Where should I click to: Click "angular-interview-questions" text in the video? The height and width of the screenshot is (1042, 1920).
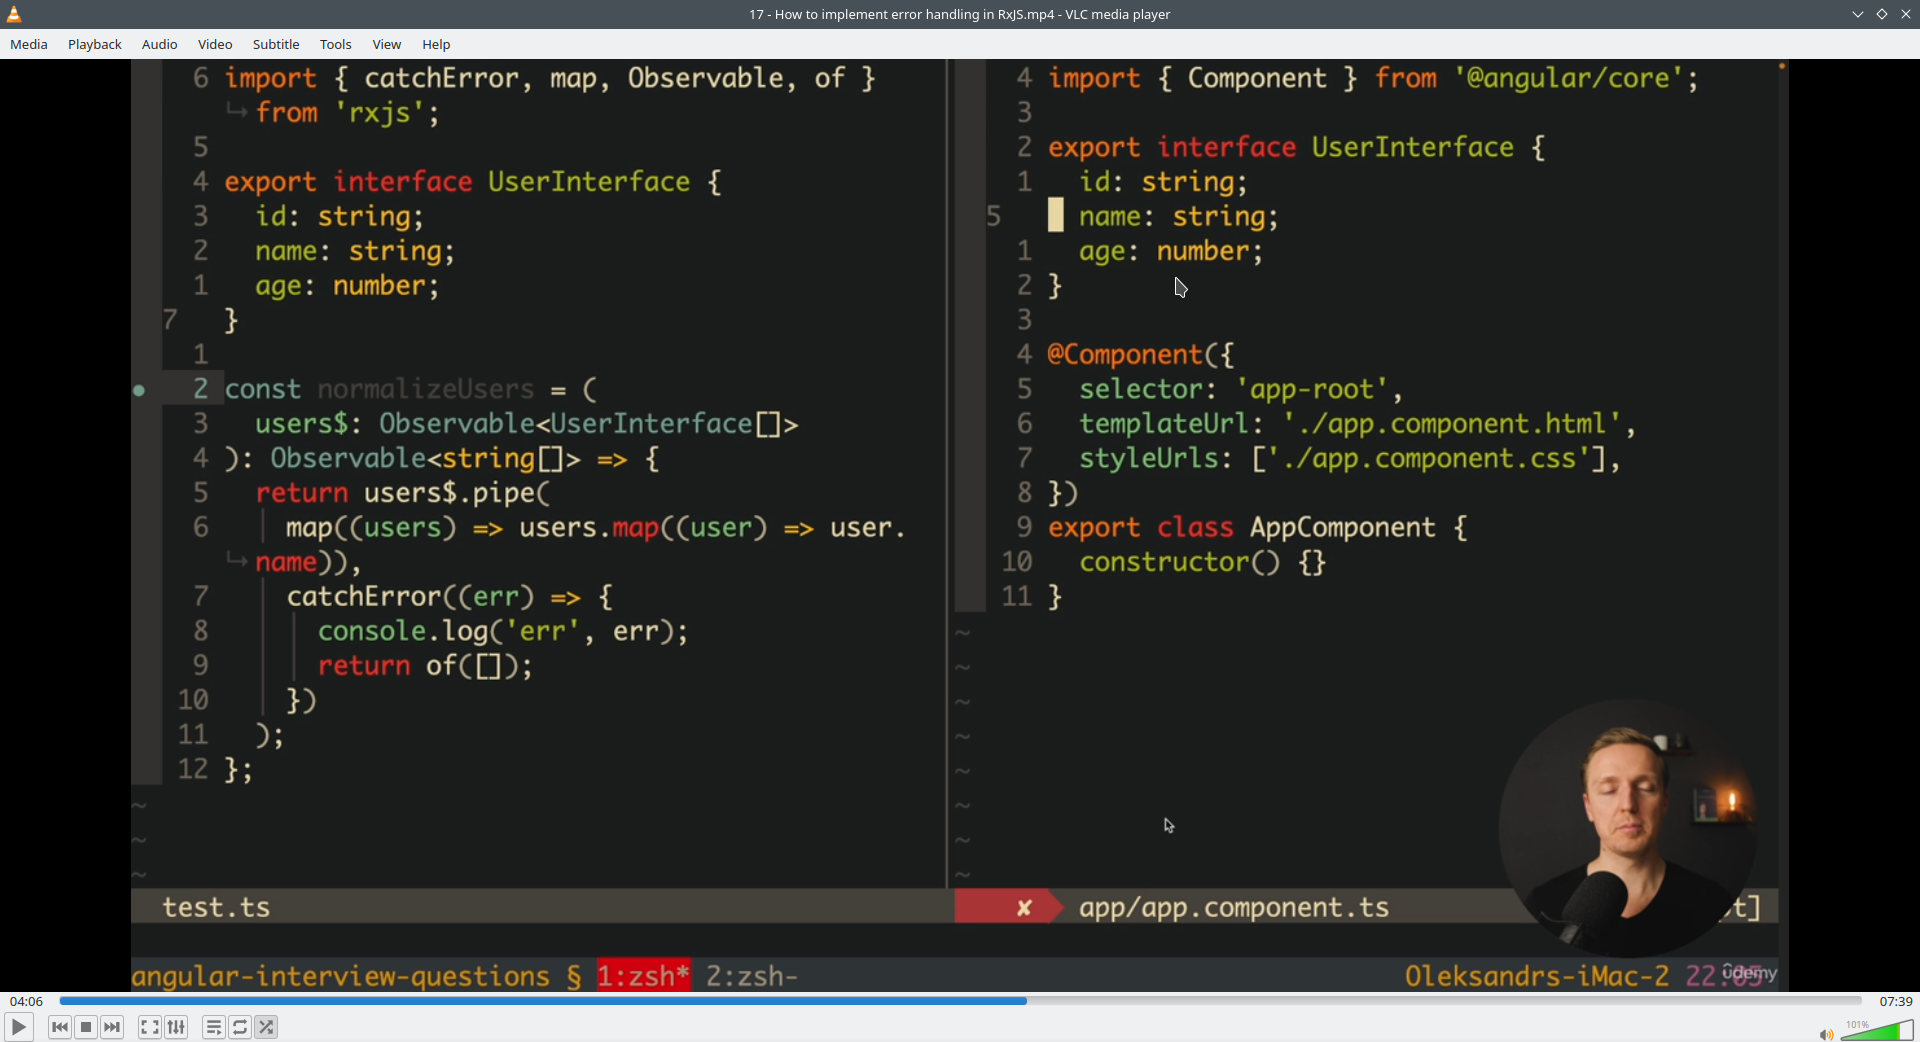point(341,976)
